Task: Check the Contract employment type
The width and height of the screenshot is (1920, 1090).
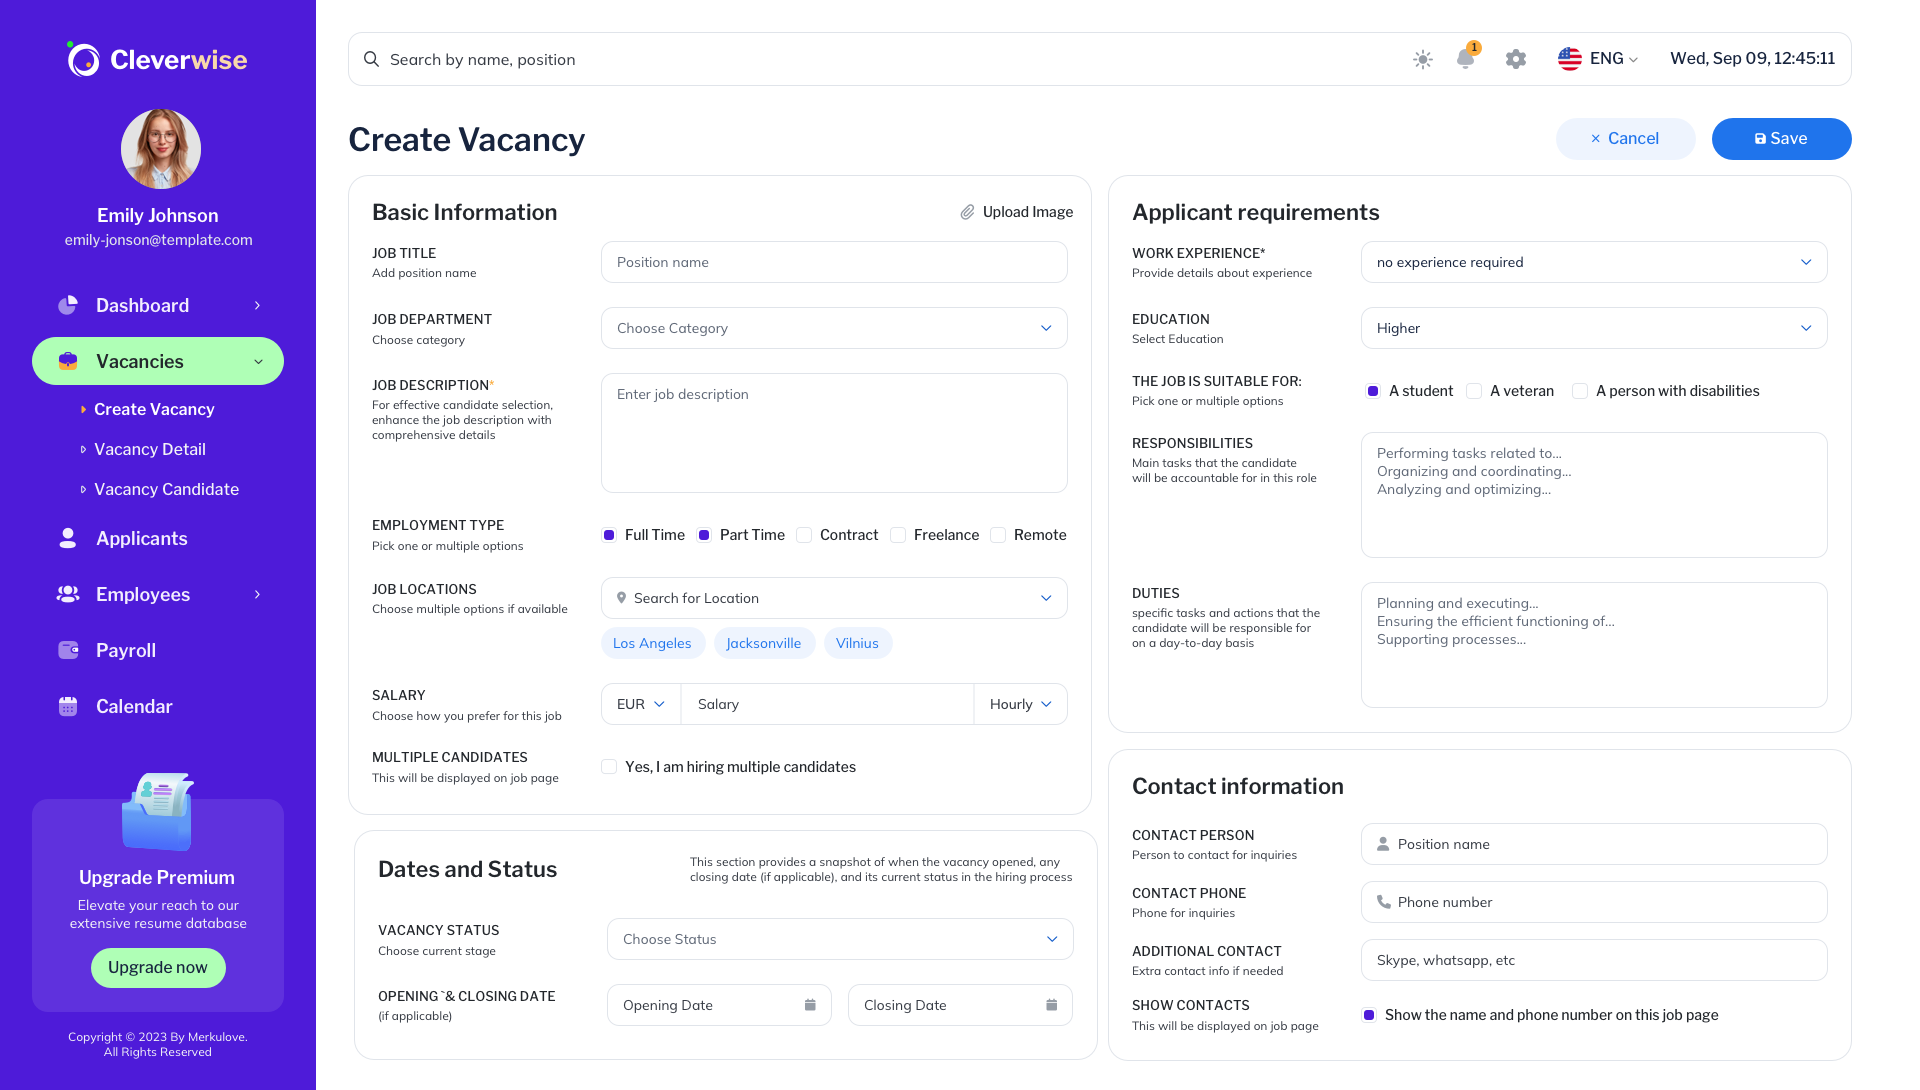Action: click(804, 535)
